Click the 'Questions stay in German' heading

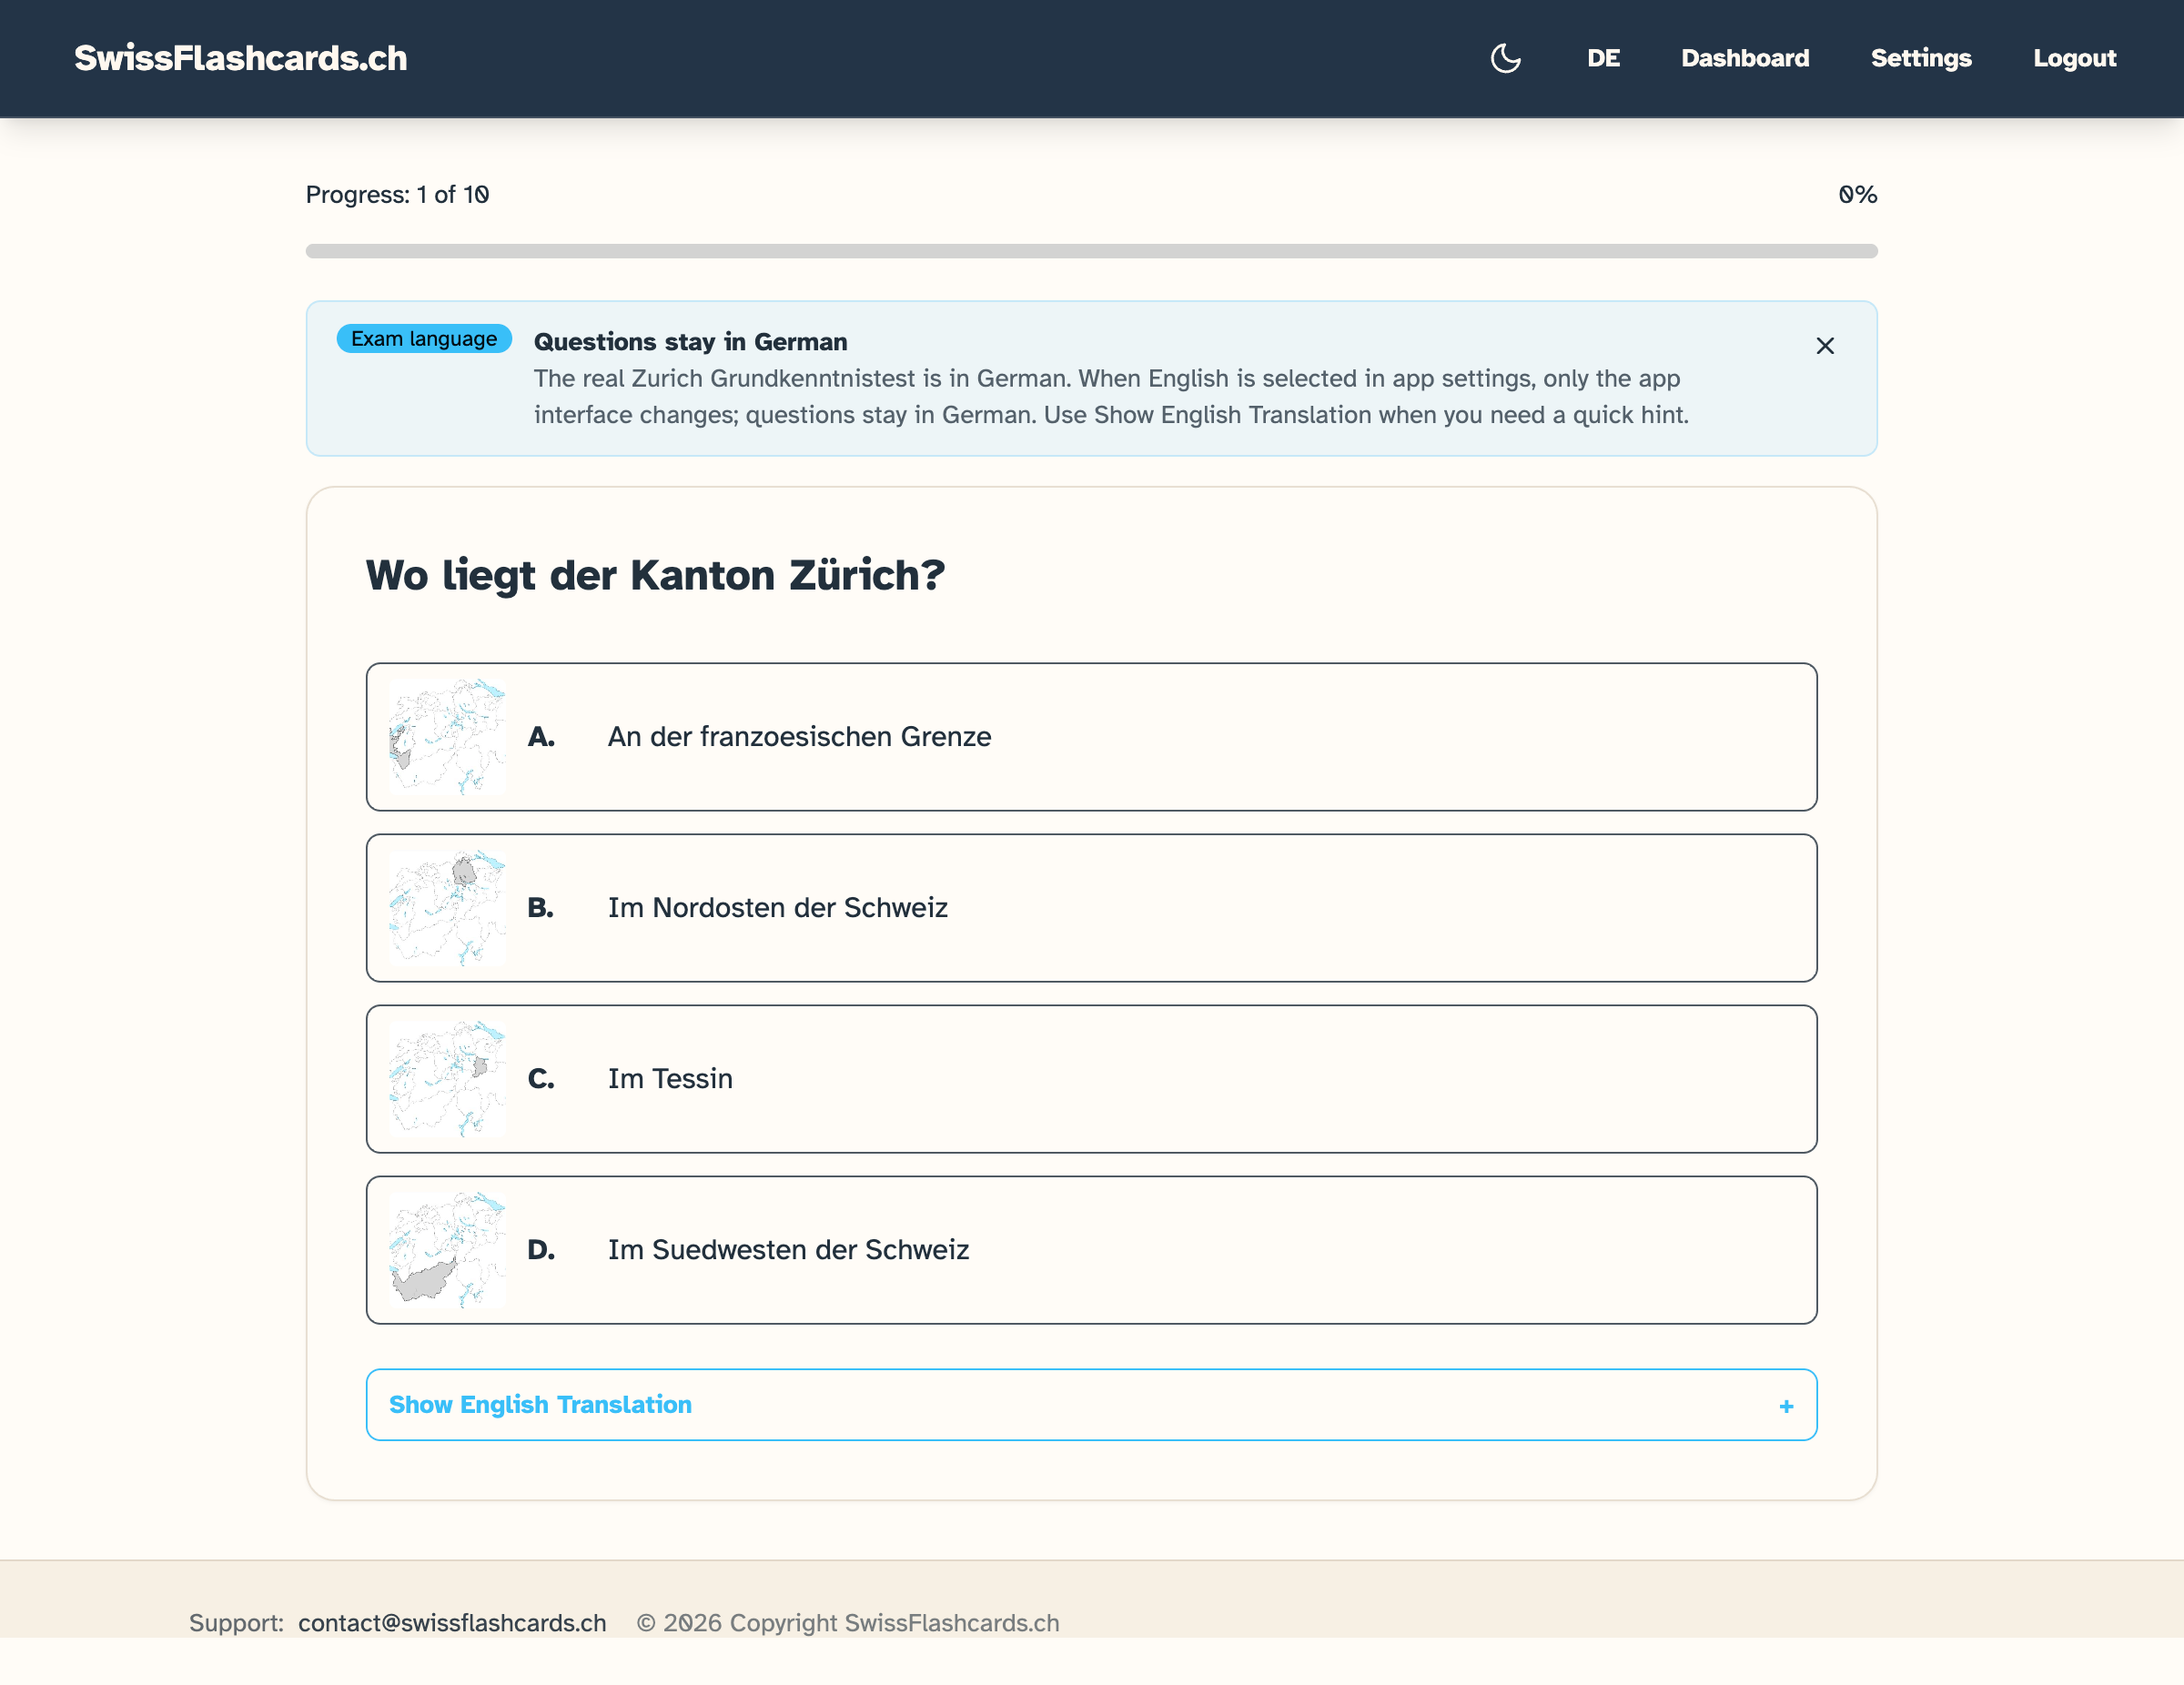point(690,342)
